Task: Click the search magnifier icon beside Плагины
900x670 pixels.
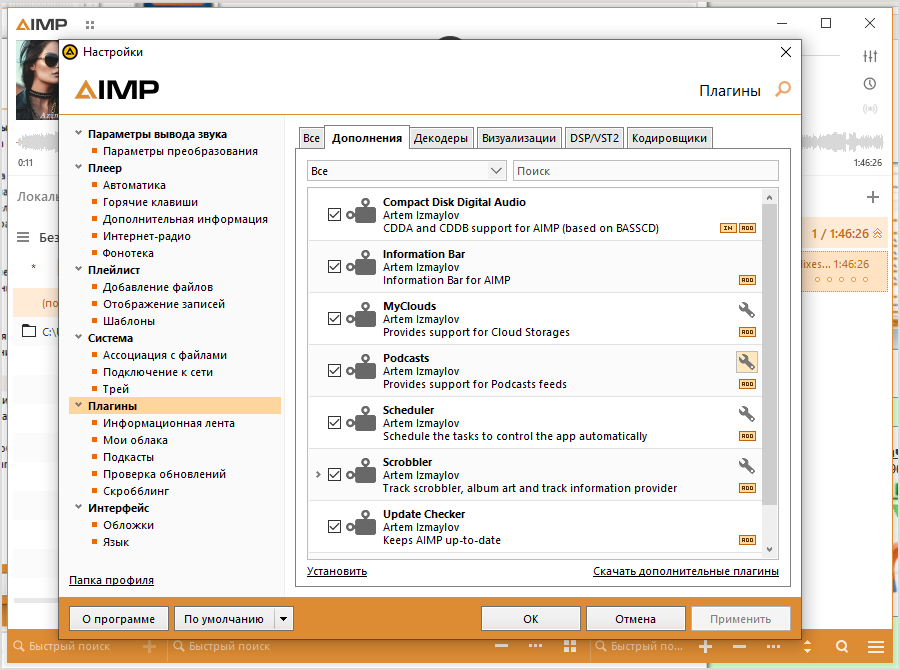Action: (783, 90)
